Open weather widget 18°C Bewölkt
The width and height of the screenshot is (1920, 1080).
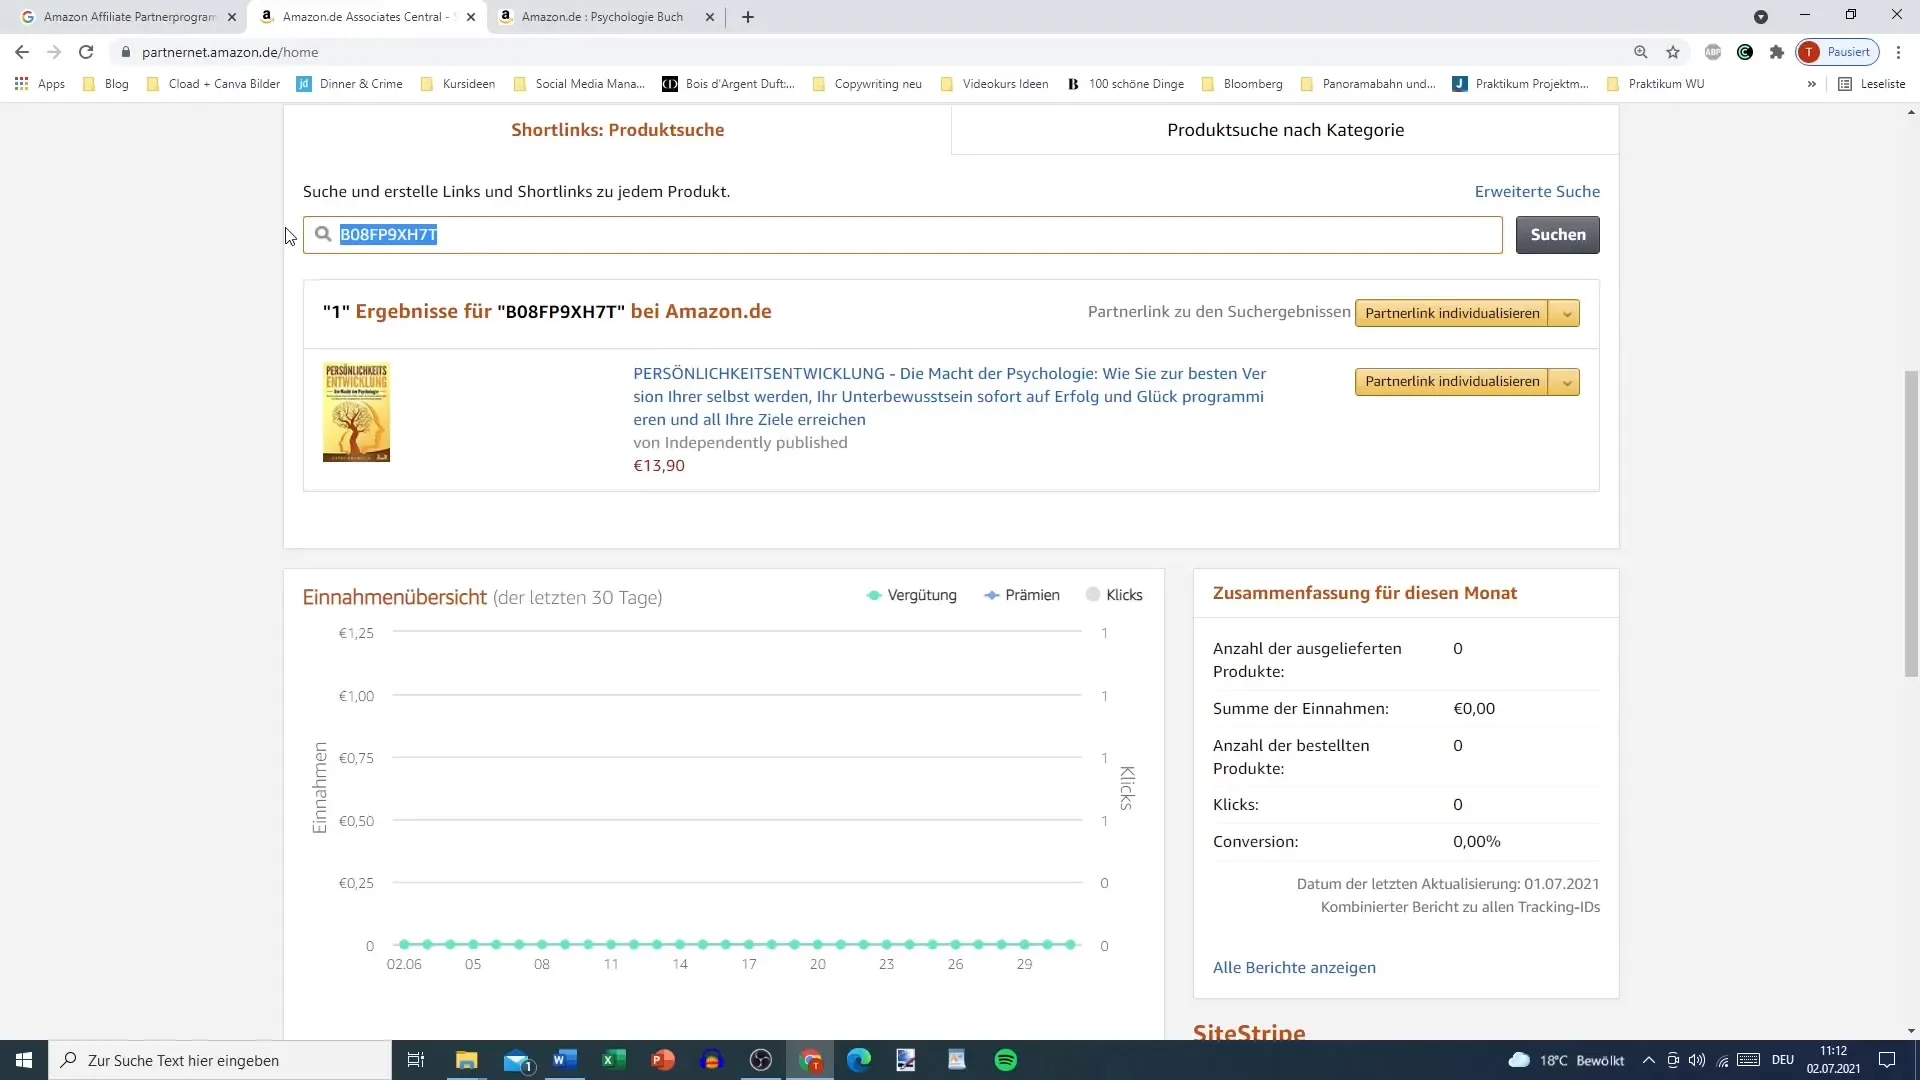point(1566,1060)
